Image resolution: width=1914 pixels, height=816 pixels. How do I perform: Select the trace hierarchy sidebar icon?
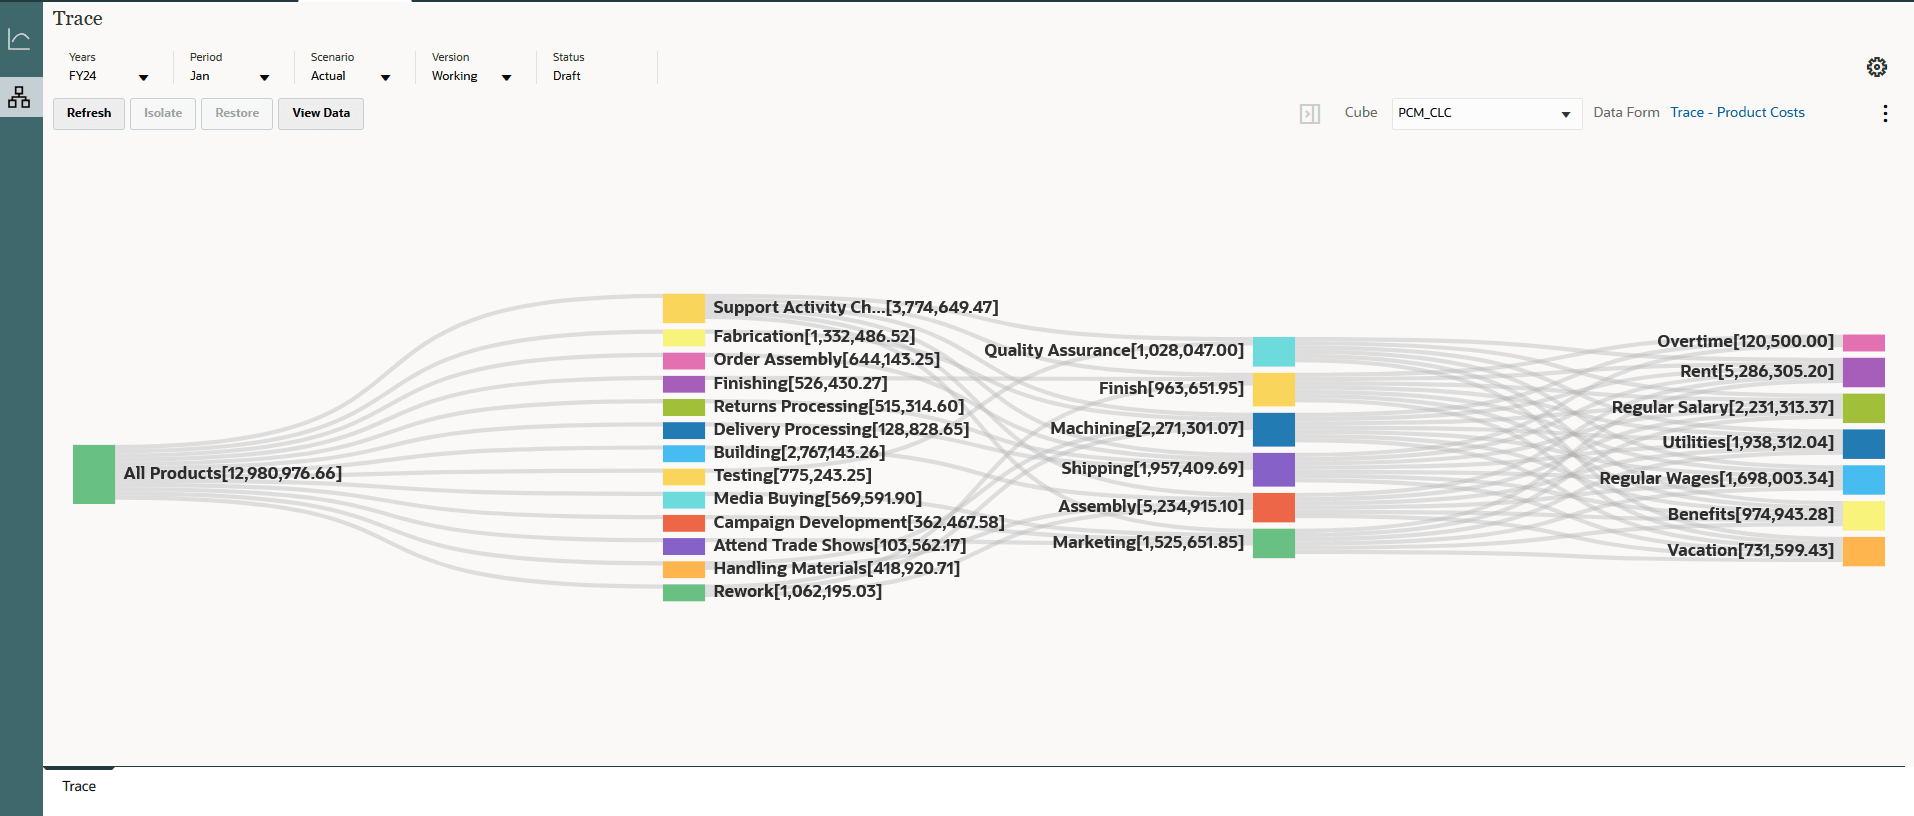click(x=19, y=97)
